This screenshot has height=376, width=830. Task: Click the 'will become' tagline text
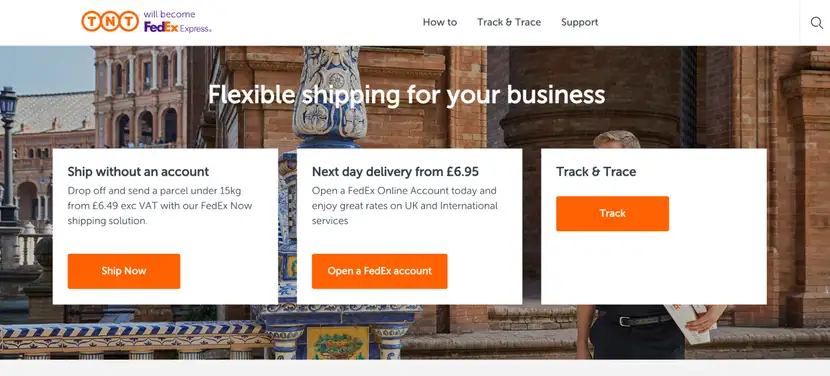[x=169, y=14]
